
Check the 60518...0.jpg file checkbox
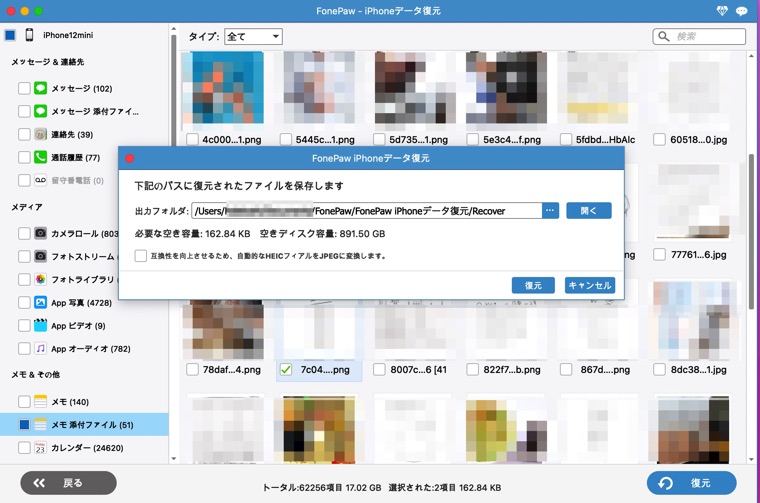tap(659, 140)
